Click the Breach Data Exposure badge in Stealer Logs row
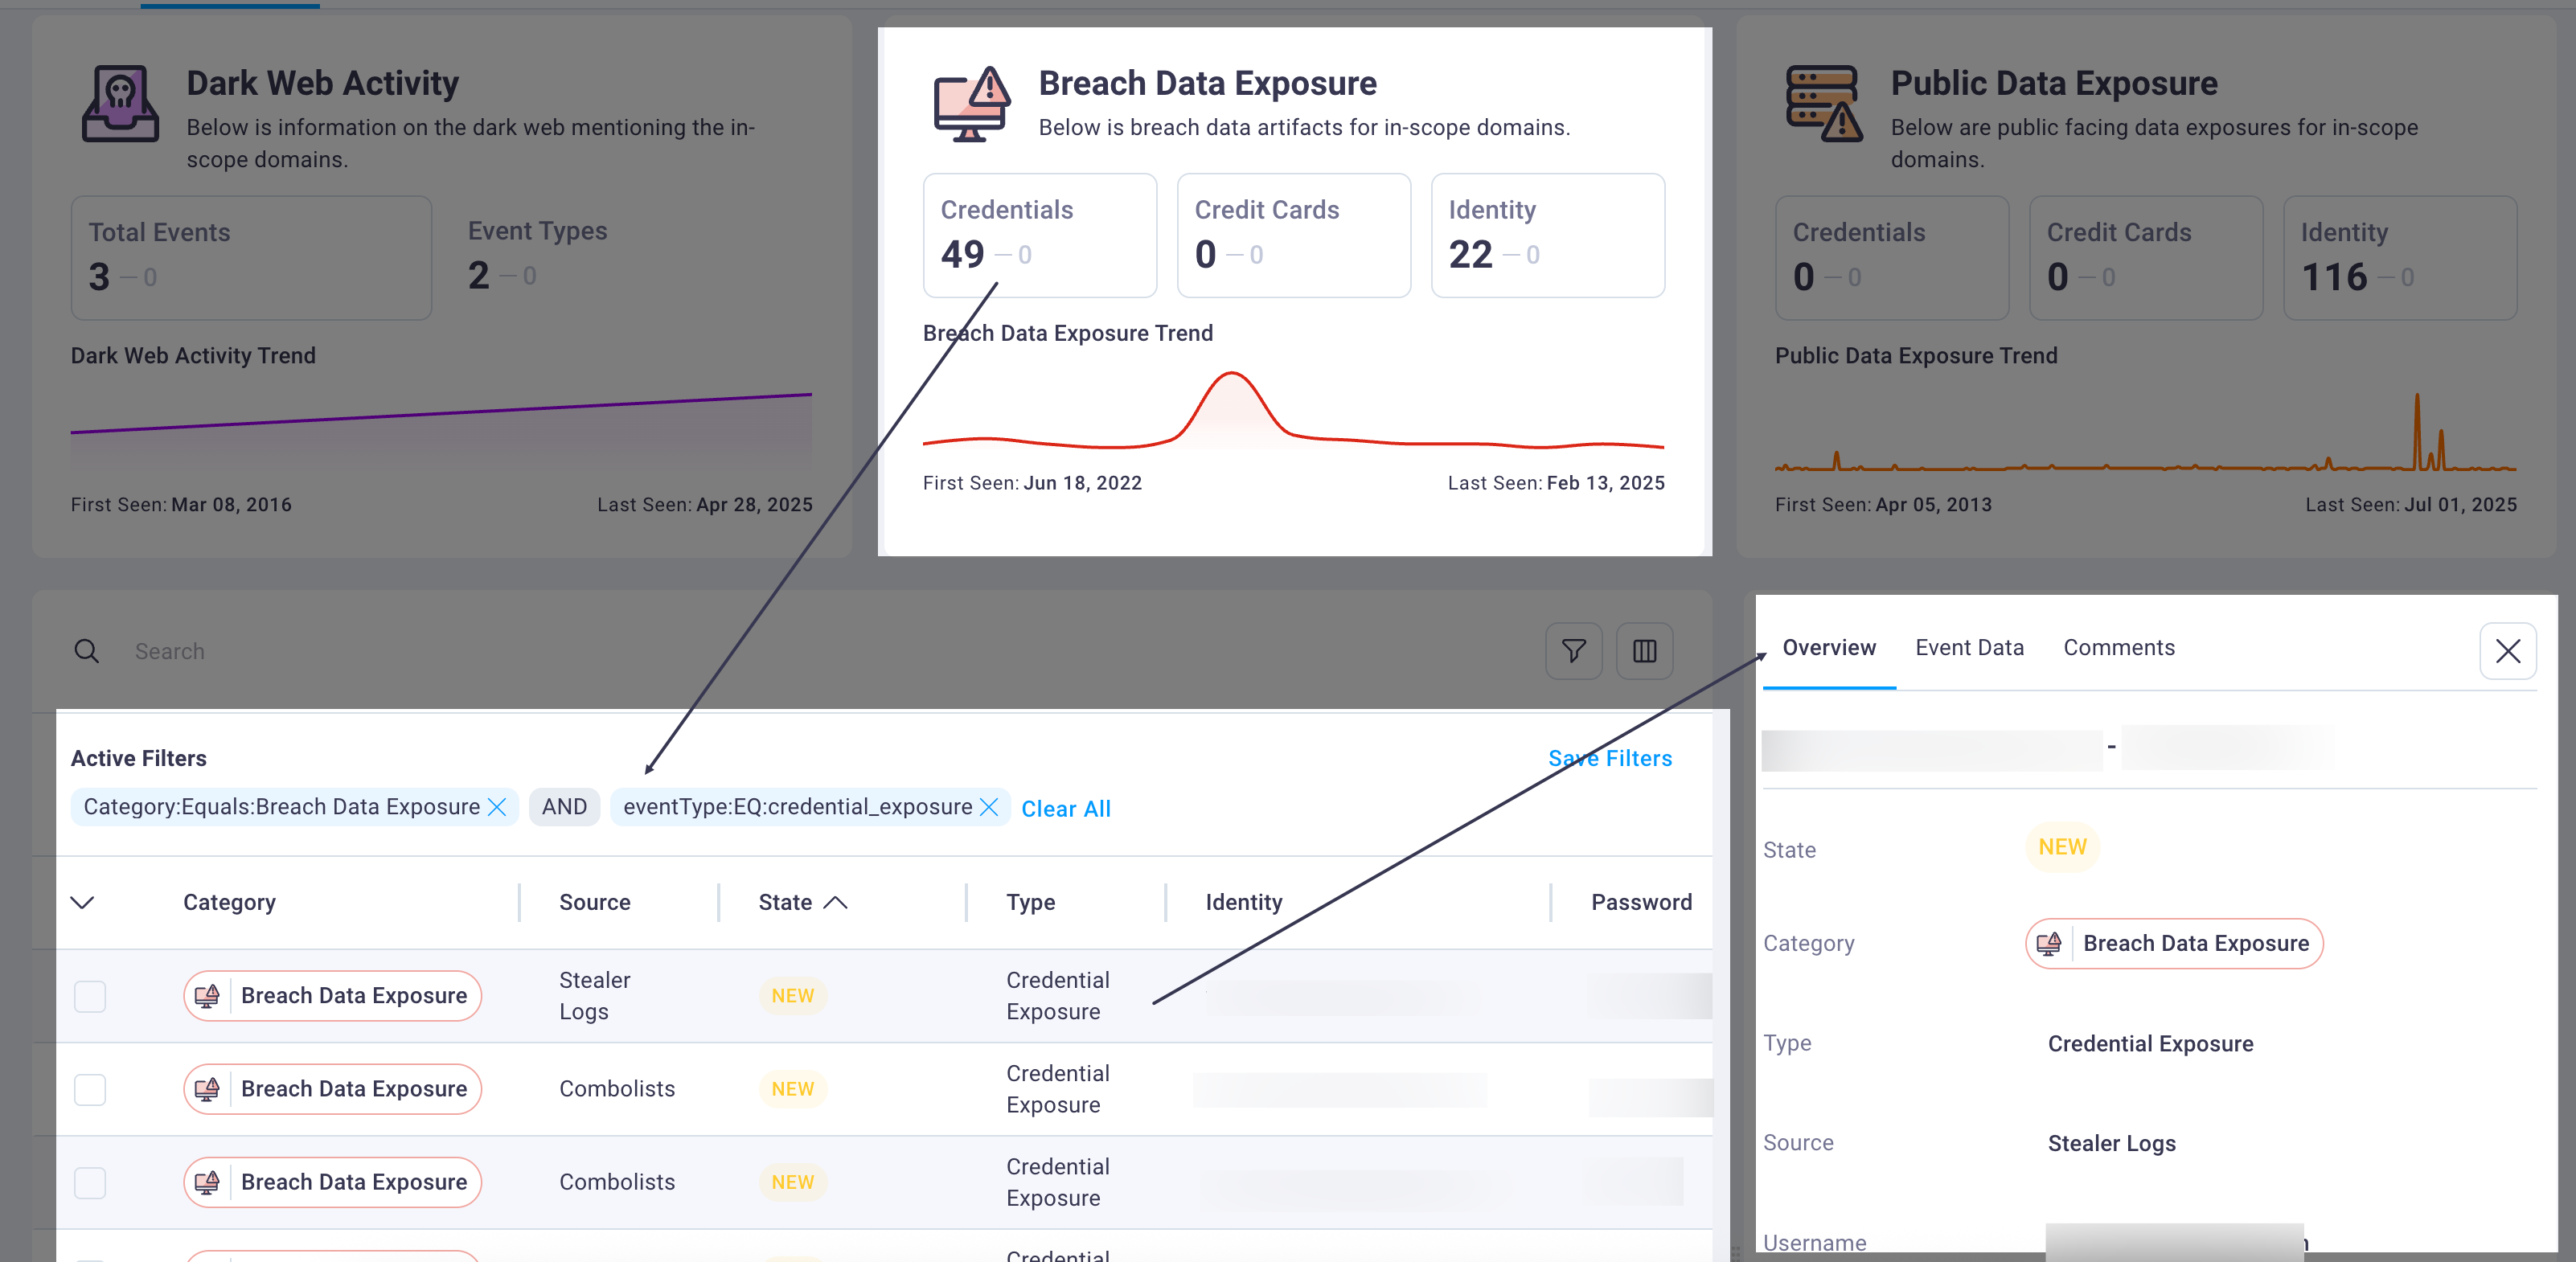Viewport: 2576px width, 1262px height. (332, 996)
